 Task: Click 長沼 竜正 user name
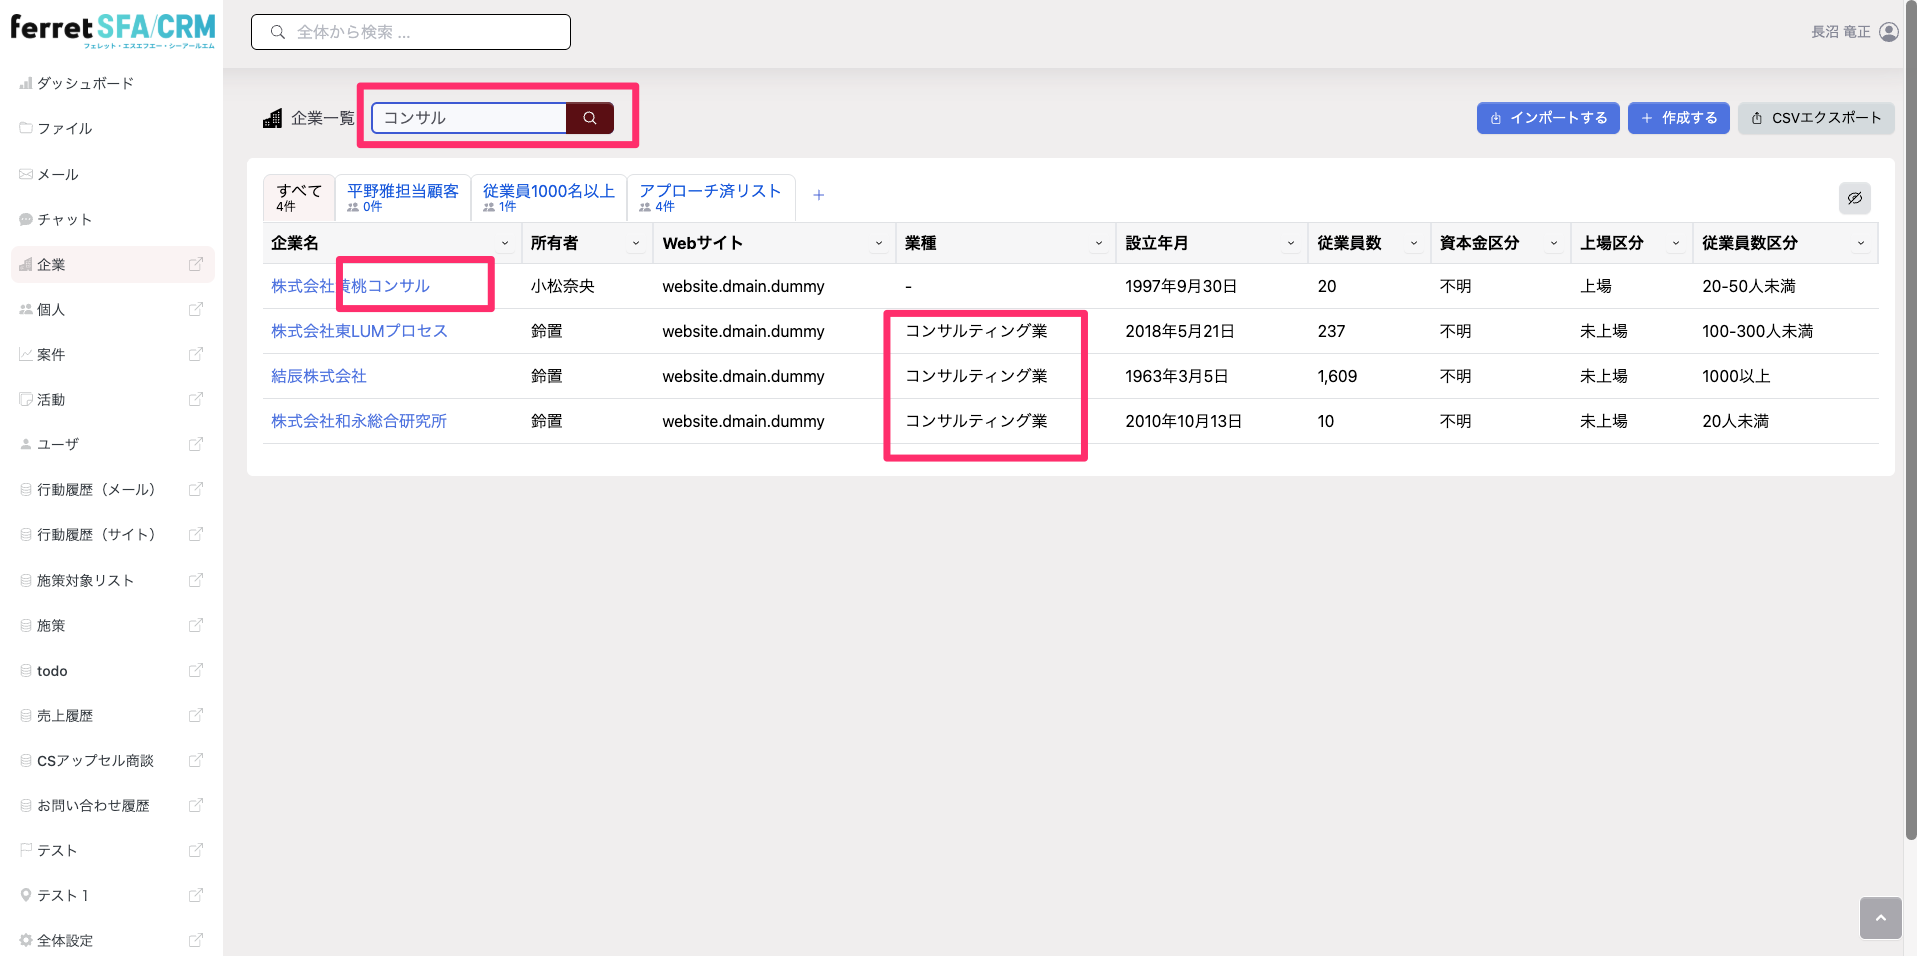1840,32
